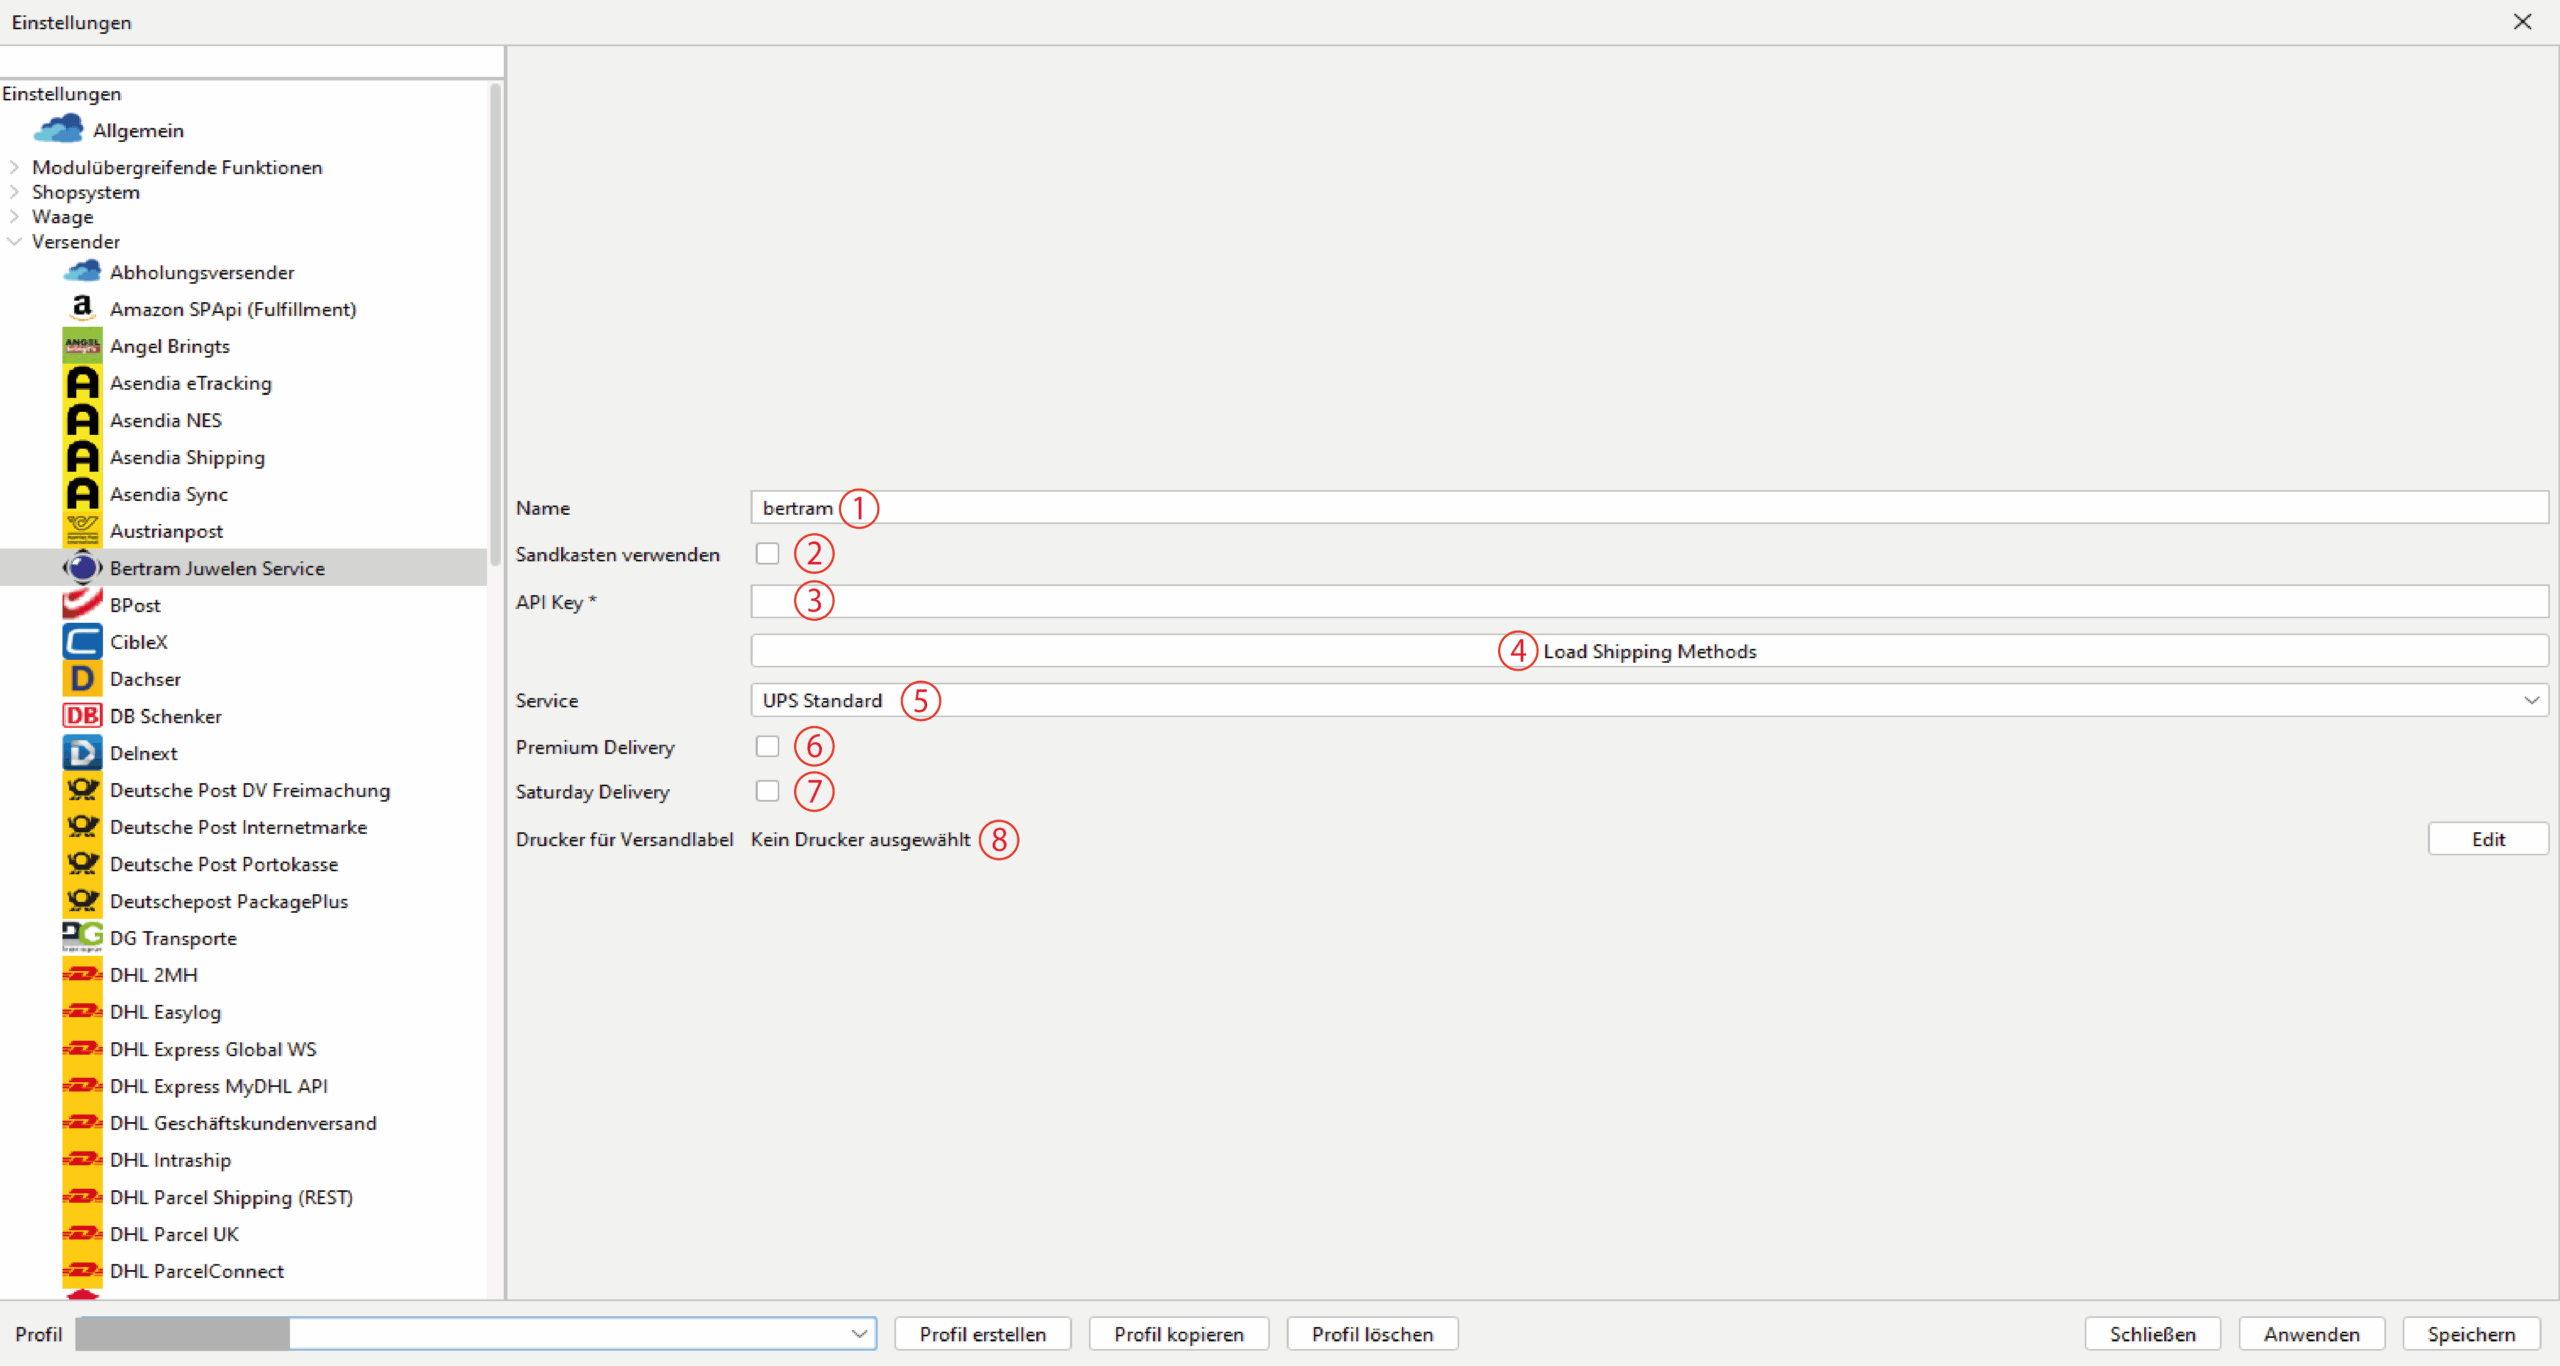The width and height of the screenshot is (2560, 1366).
Task: Click the DHL Express Global WS icon
Action: (x=82, y=1049)
